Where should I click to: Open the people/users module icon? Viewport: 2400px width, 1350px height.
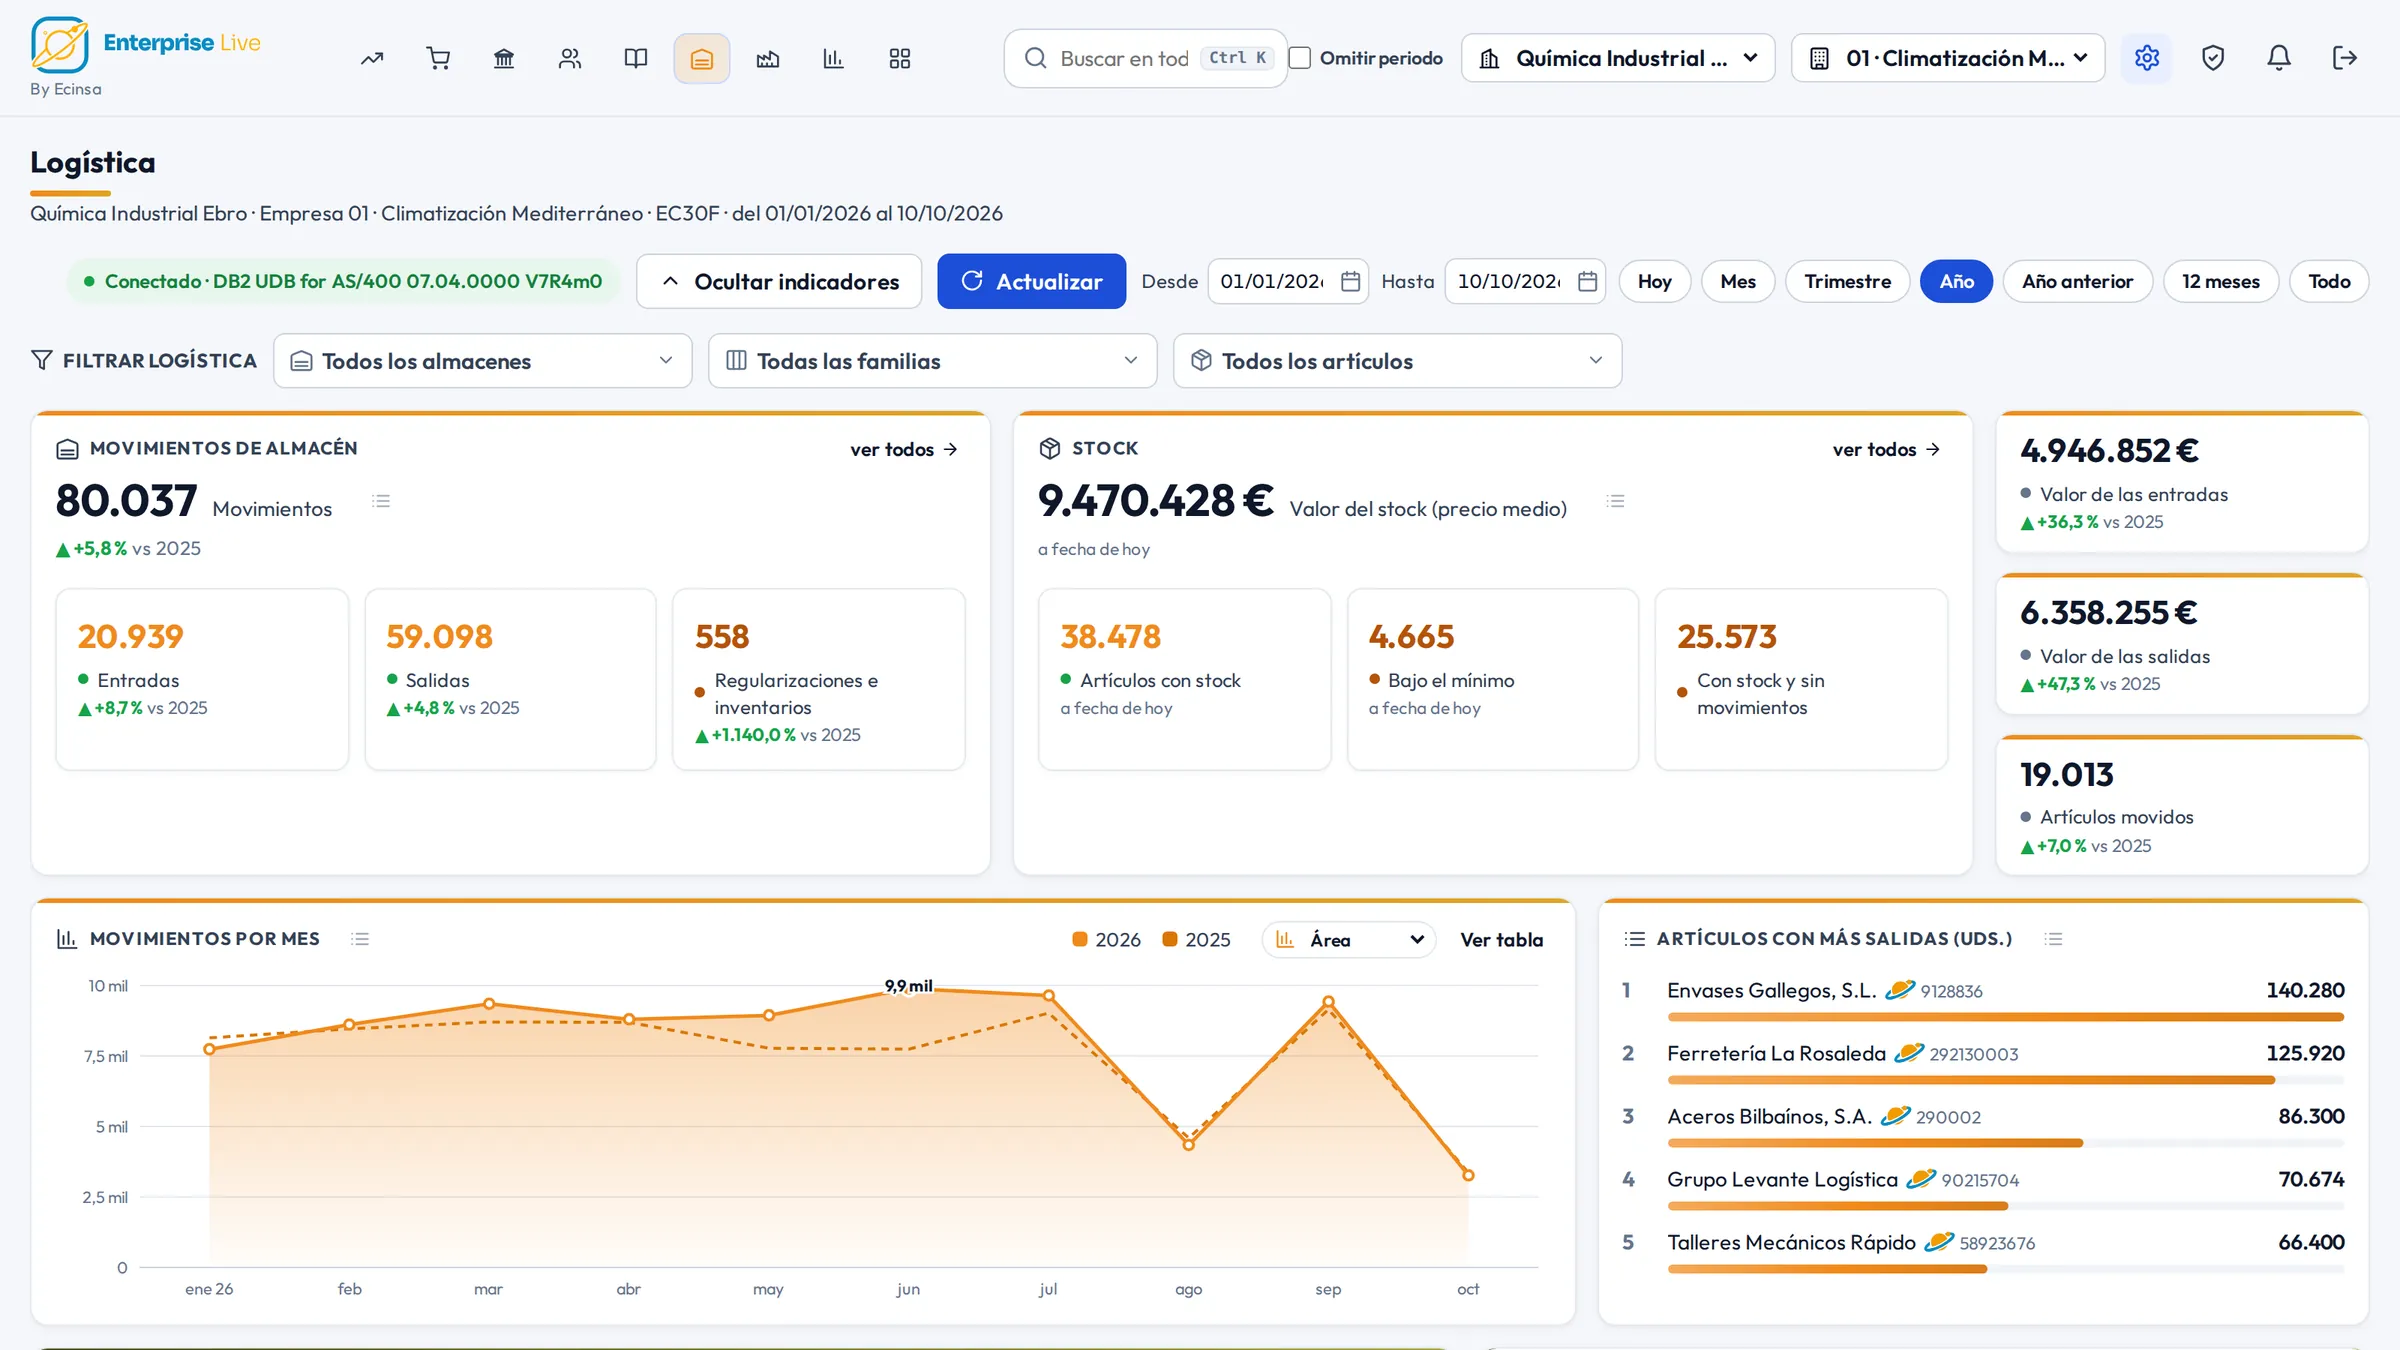(570, 59)
